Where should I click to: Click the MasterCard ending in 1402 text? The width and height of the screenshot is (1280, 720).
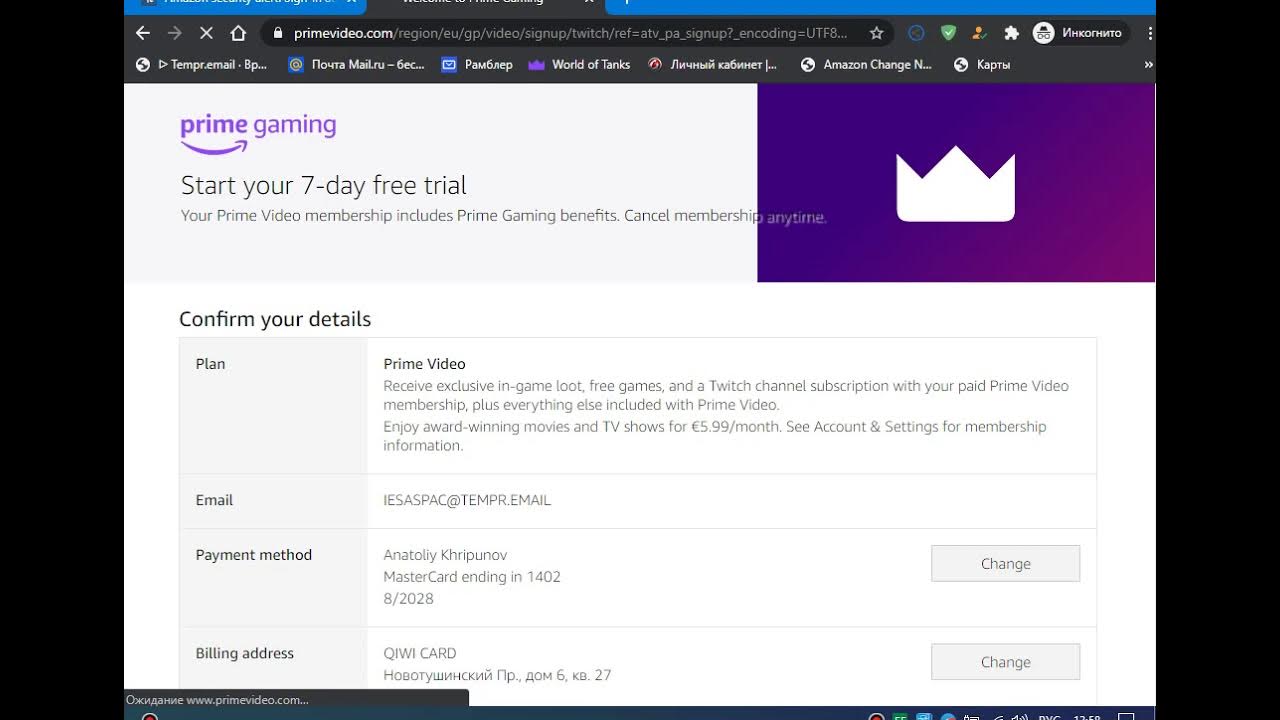pyautogui.click(x=472, y=577)
